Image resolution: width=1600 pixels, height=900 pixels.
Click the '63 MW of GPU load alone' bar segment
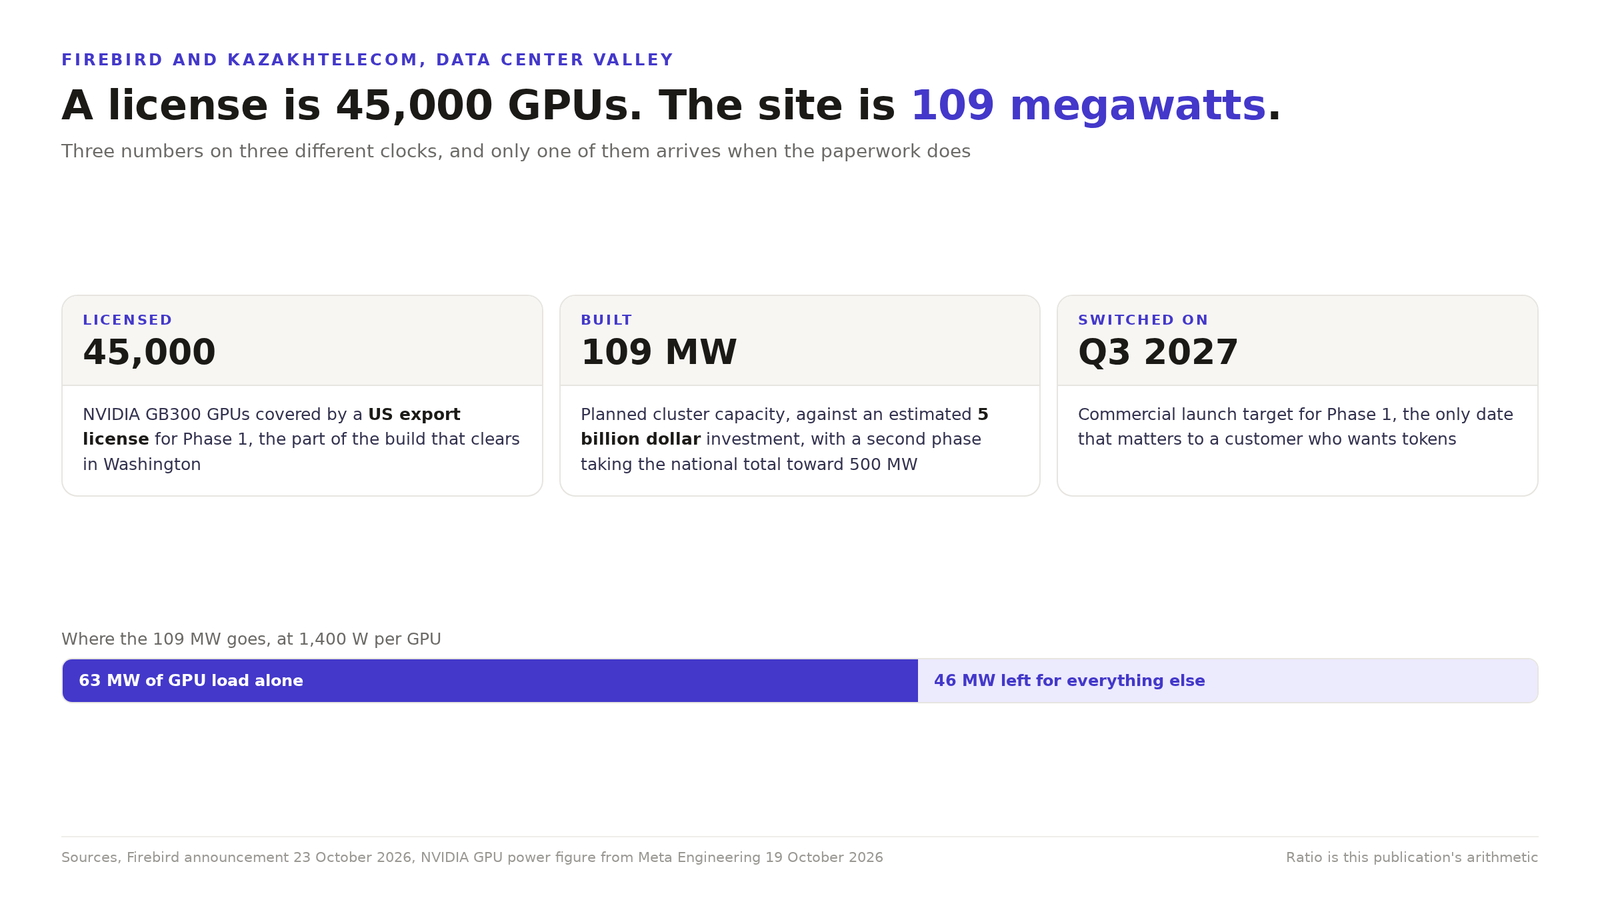pos(490,681)
